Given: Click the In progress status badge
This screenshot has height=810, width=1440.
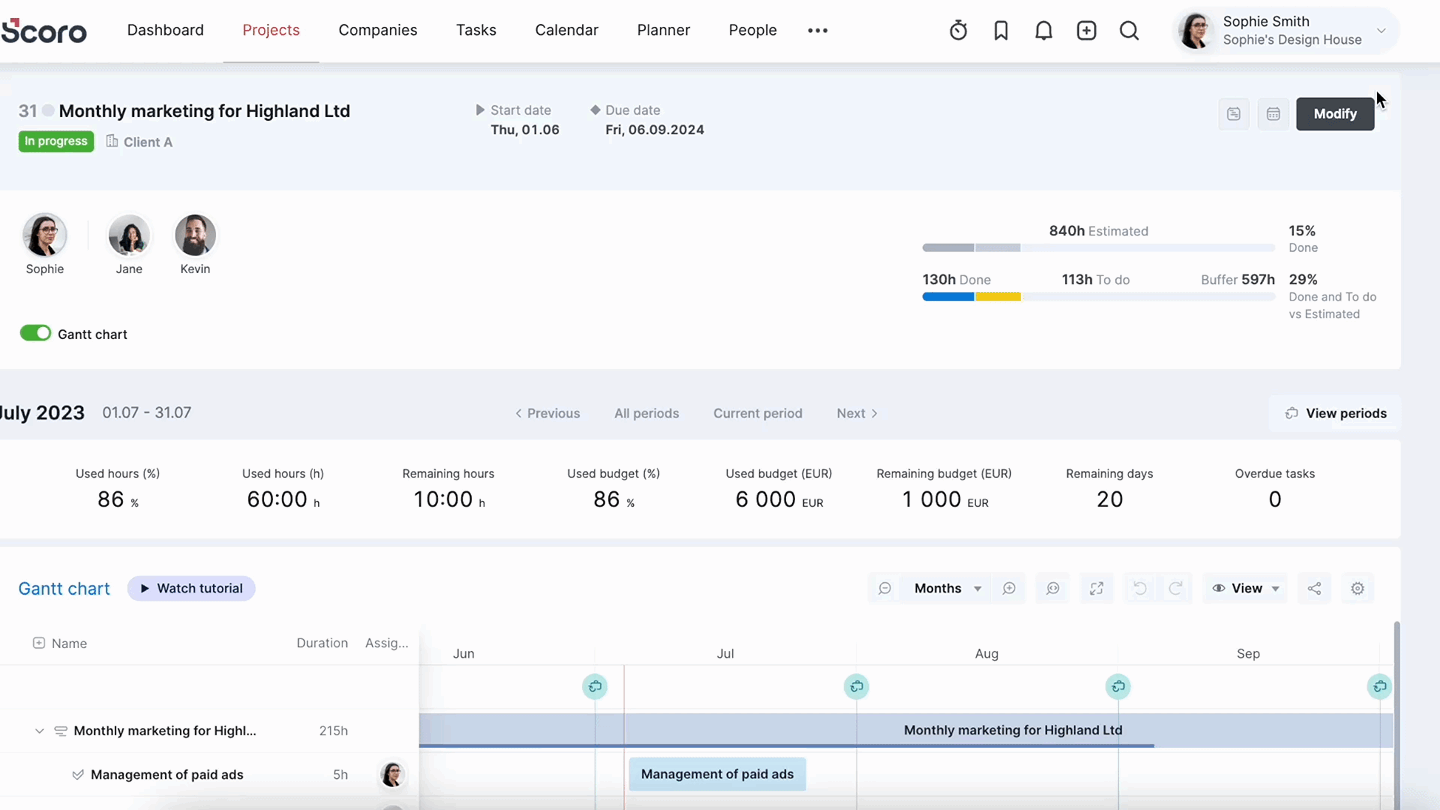Looking at the screenshot, I should [x=56, y=142].
